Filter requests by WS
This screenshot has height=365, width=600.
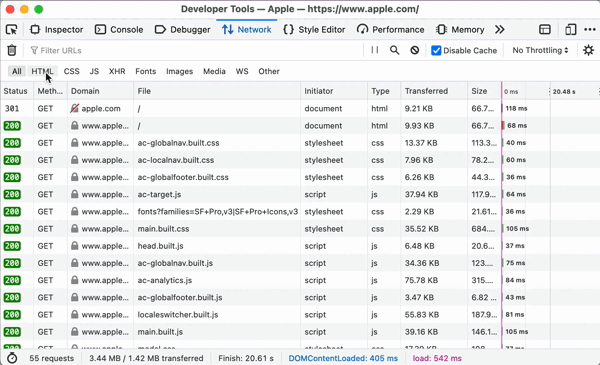tap(242, 71)
